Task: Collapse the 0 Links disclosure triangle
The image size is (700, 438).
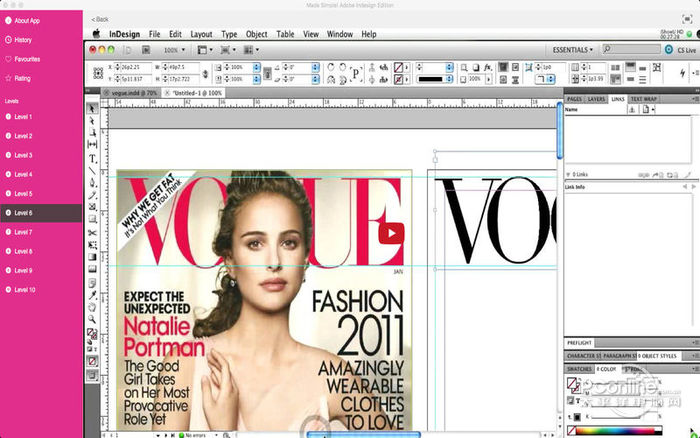Action: [568, 175]
